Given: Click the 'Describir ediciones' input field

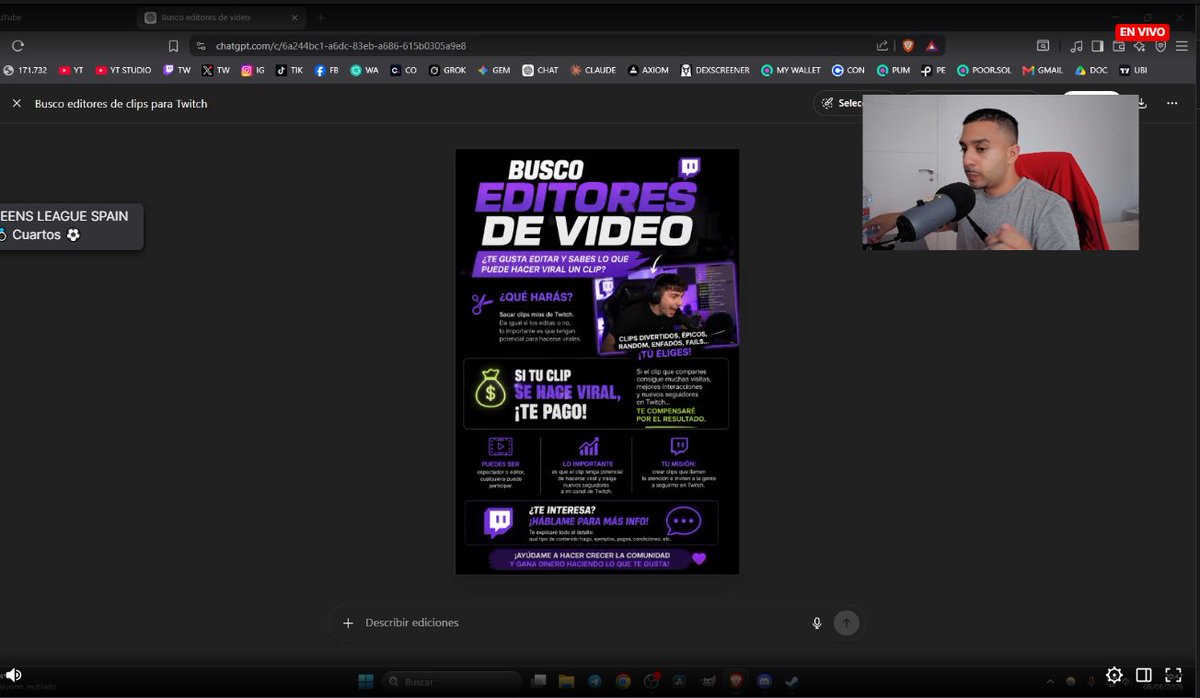Looking at the screenshot, I should click(580, 623).
